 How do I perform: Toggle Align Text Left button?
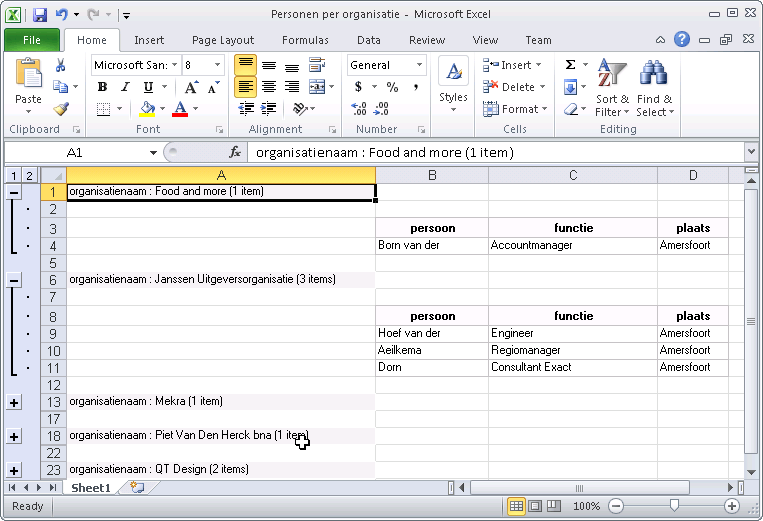(x=246, y=87)
